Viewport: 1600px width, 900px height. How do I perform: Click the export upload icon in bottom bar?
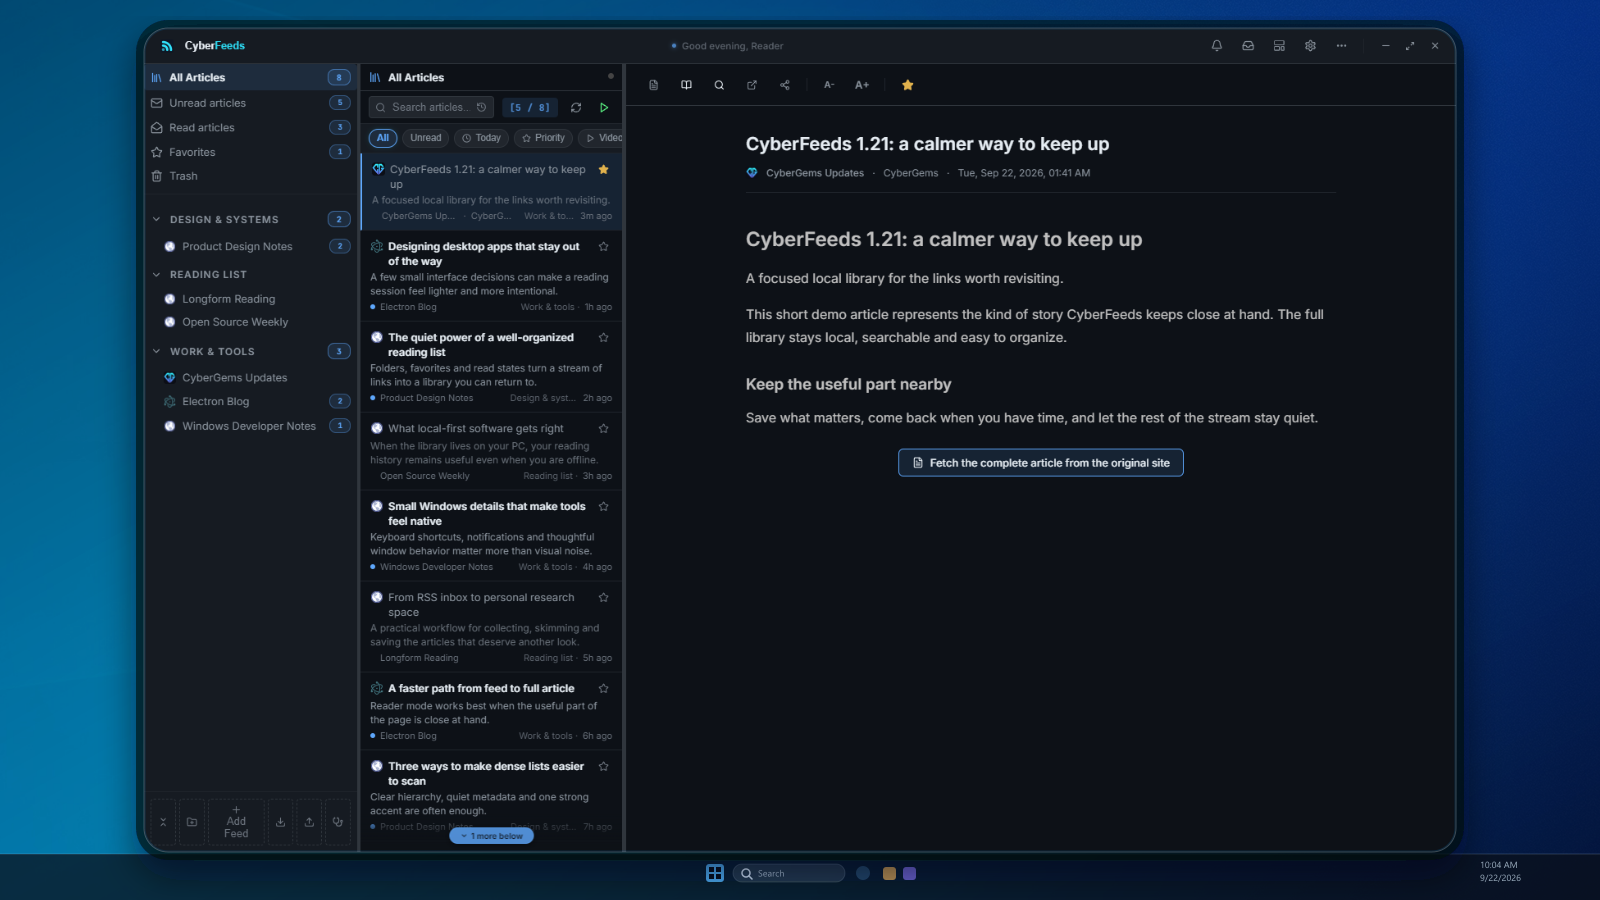coord(309,822)
